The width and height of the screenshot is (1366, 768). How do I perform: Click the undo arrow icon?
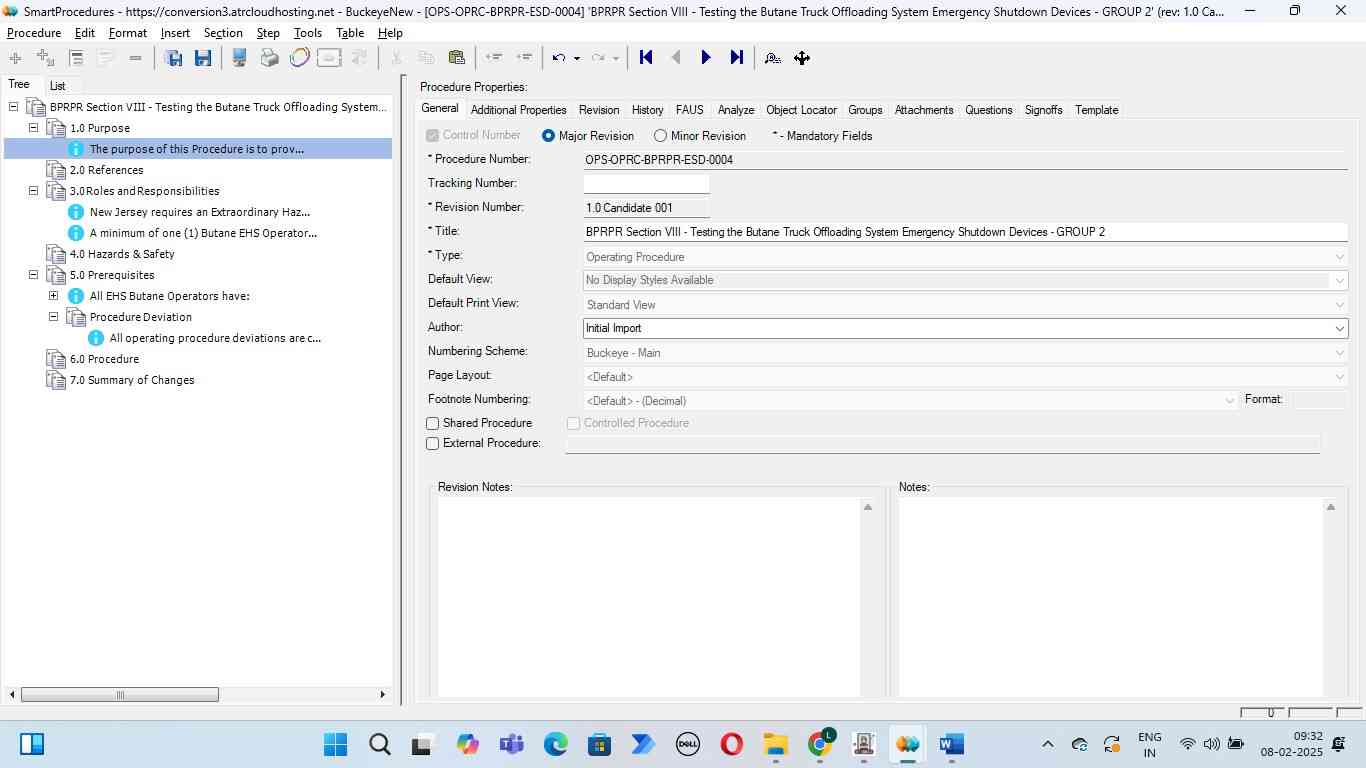click(x=559, y=58)
